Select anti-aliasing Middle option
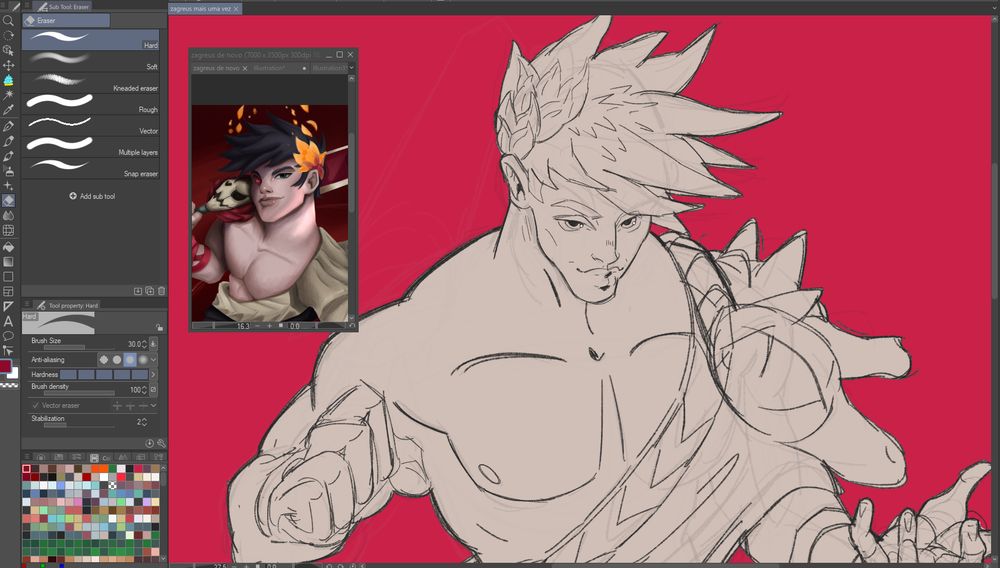Screen dimensions: 1000x568 click(130, 360)
